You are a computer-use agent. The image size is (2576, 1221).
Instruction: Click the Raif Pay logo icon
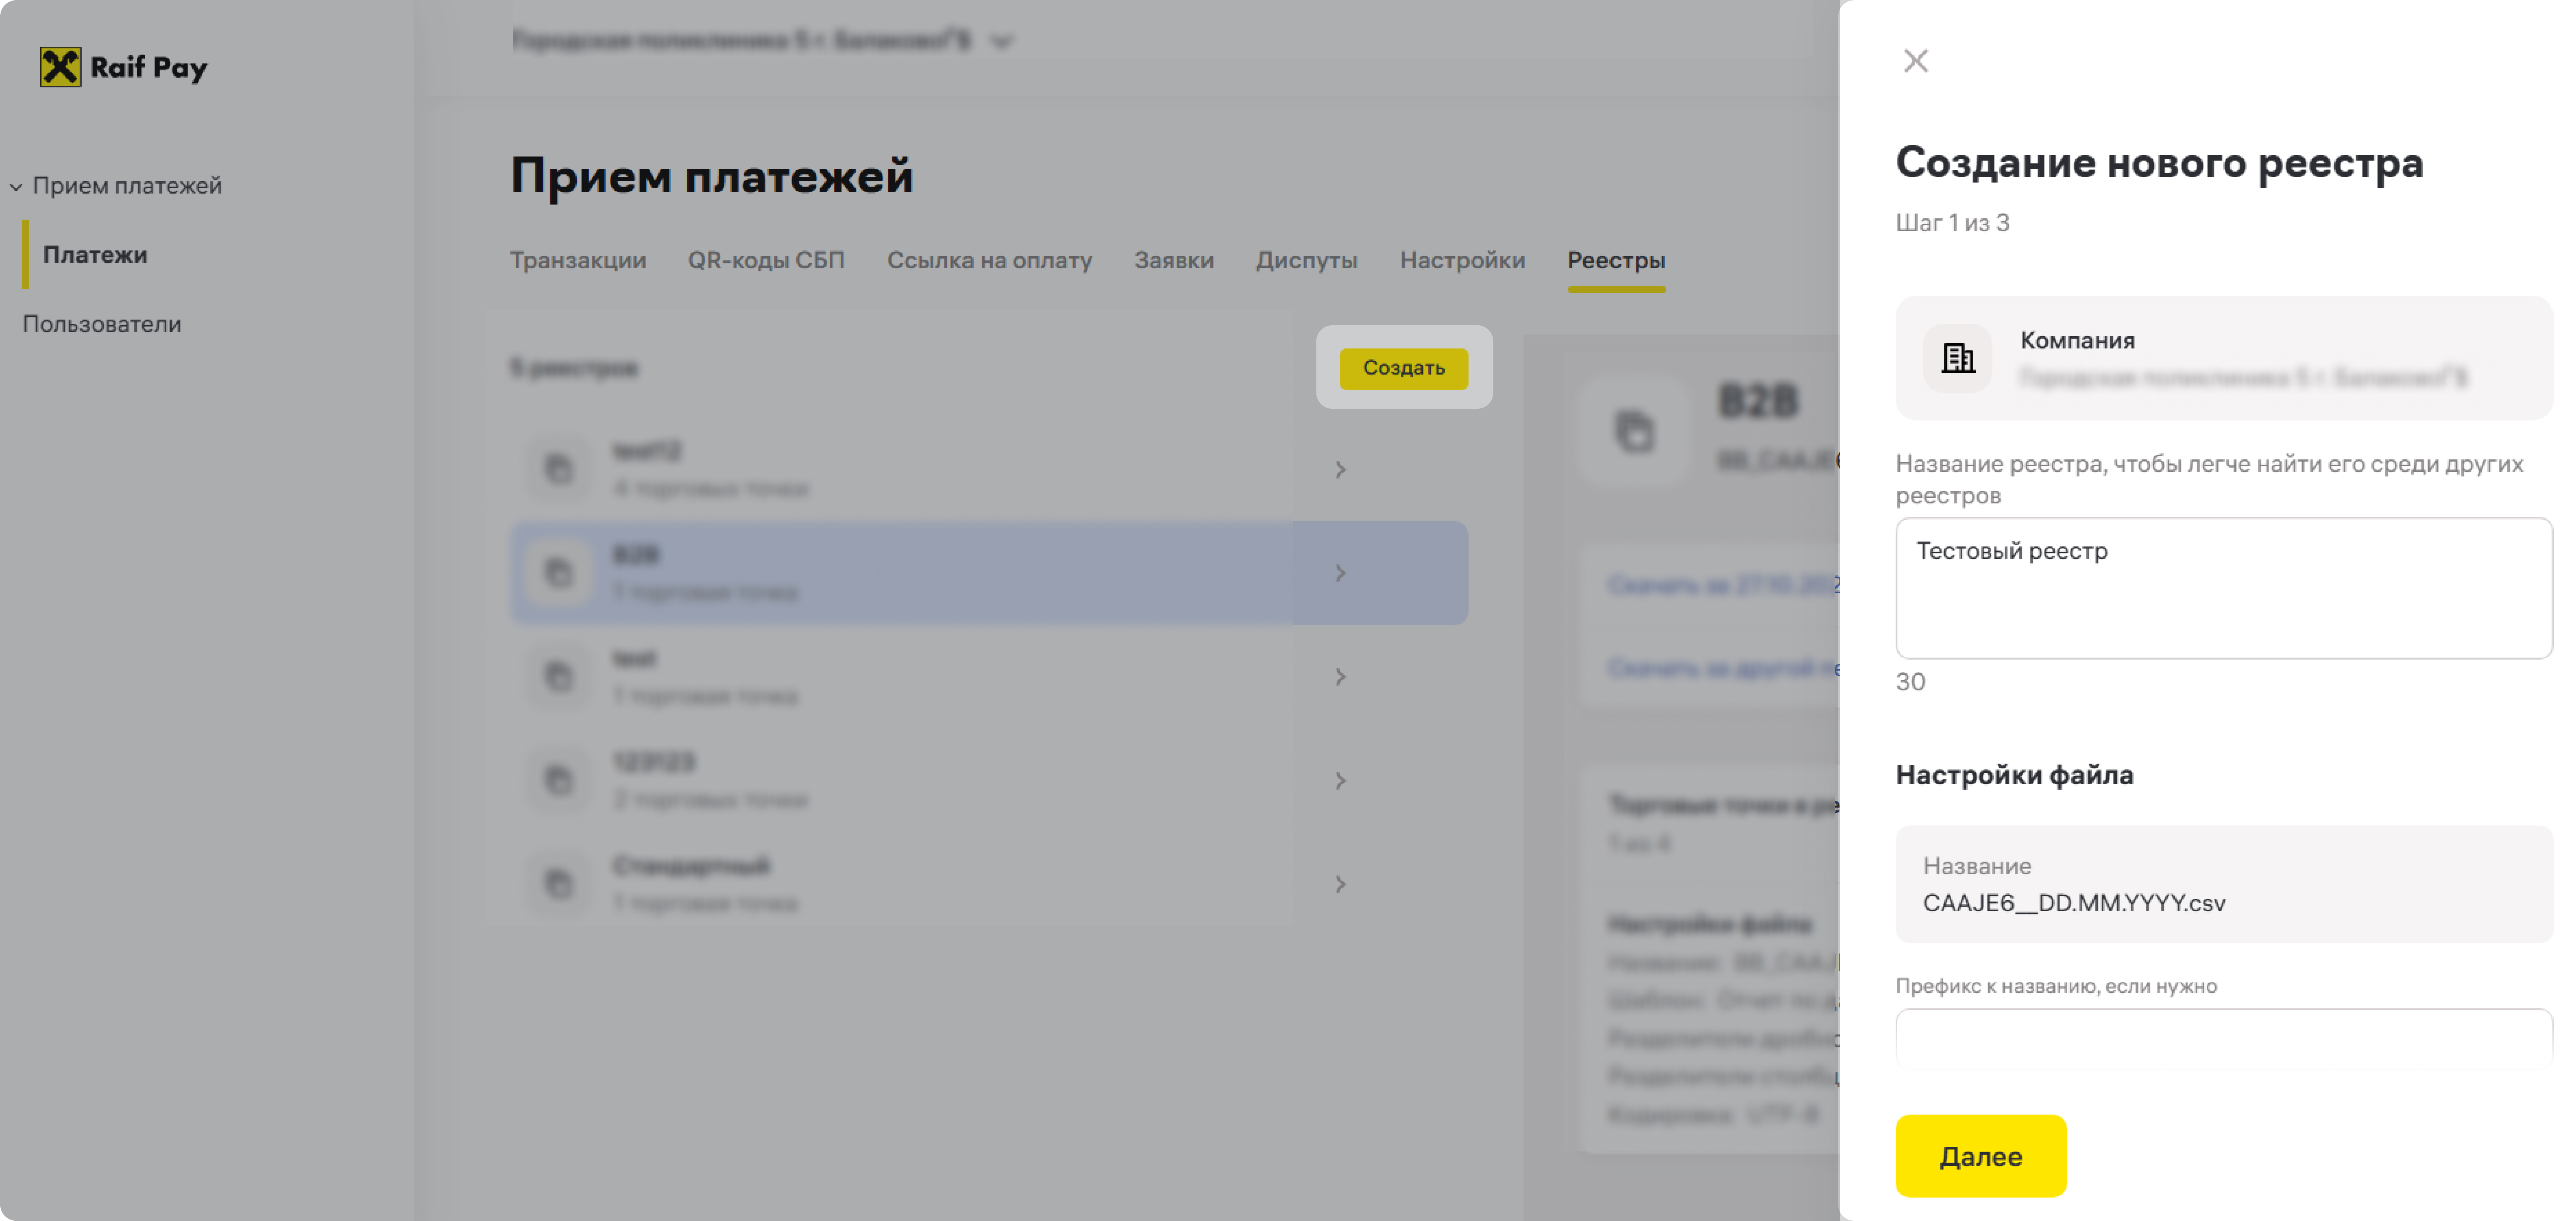tap(60, 67)
